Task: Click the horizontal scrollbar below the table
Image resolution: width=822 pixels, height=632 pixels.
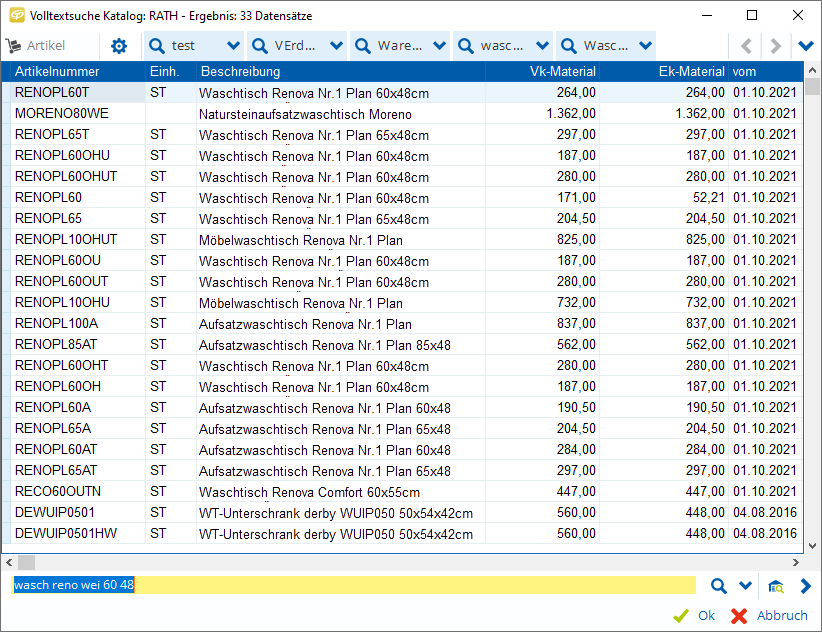Action: [400, 562]
